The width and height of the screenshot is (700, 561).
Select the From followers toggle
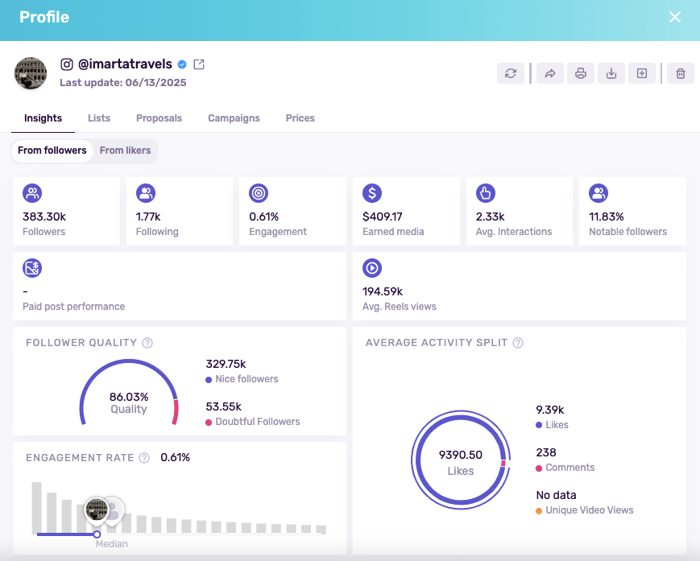pyautogui.click(x=52, y=151)
